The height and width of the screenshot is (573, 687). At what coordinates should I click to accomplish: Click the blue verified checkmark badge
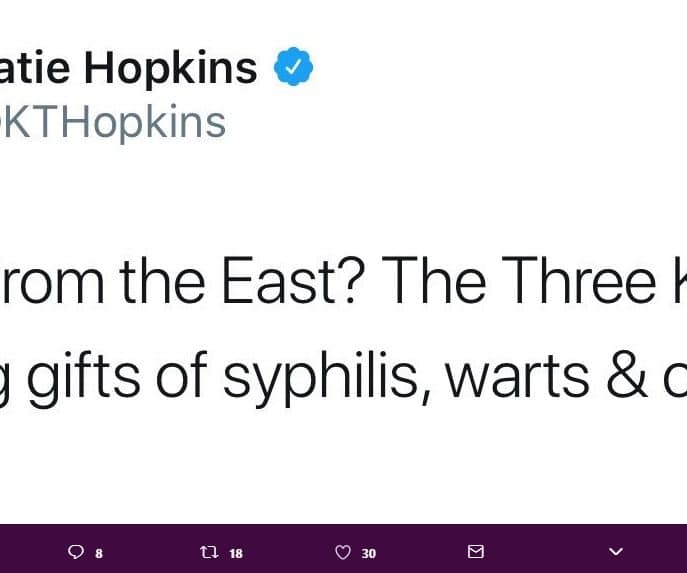tap(294, 66)
